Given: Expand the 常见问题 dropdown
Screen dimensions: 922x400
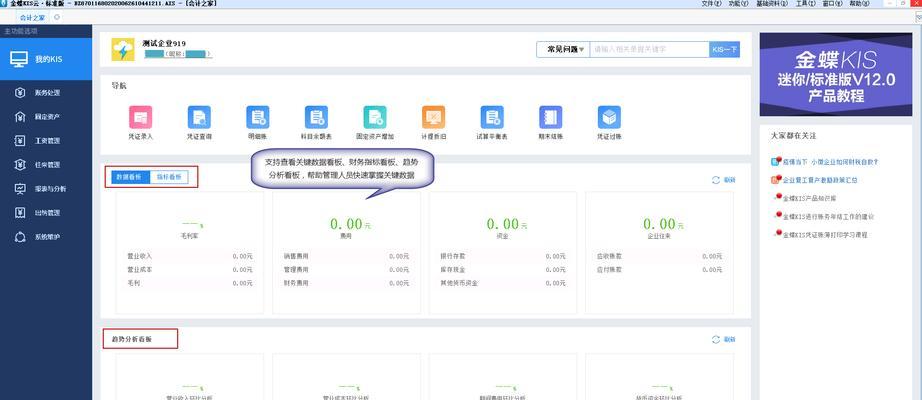Looking at the screenshot, I should [563, 49].
